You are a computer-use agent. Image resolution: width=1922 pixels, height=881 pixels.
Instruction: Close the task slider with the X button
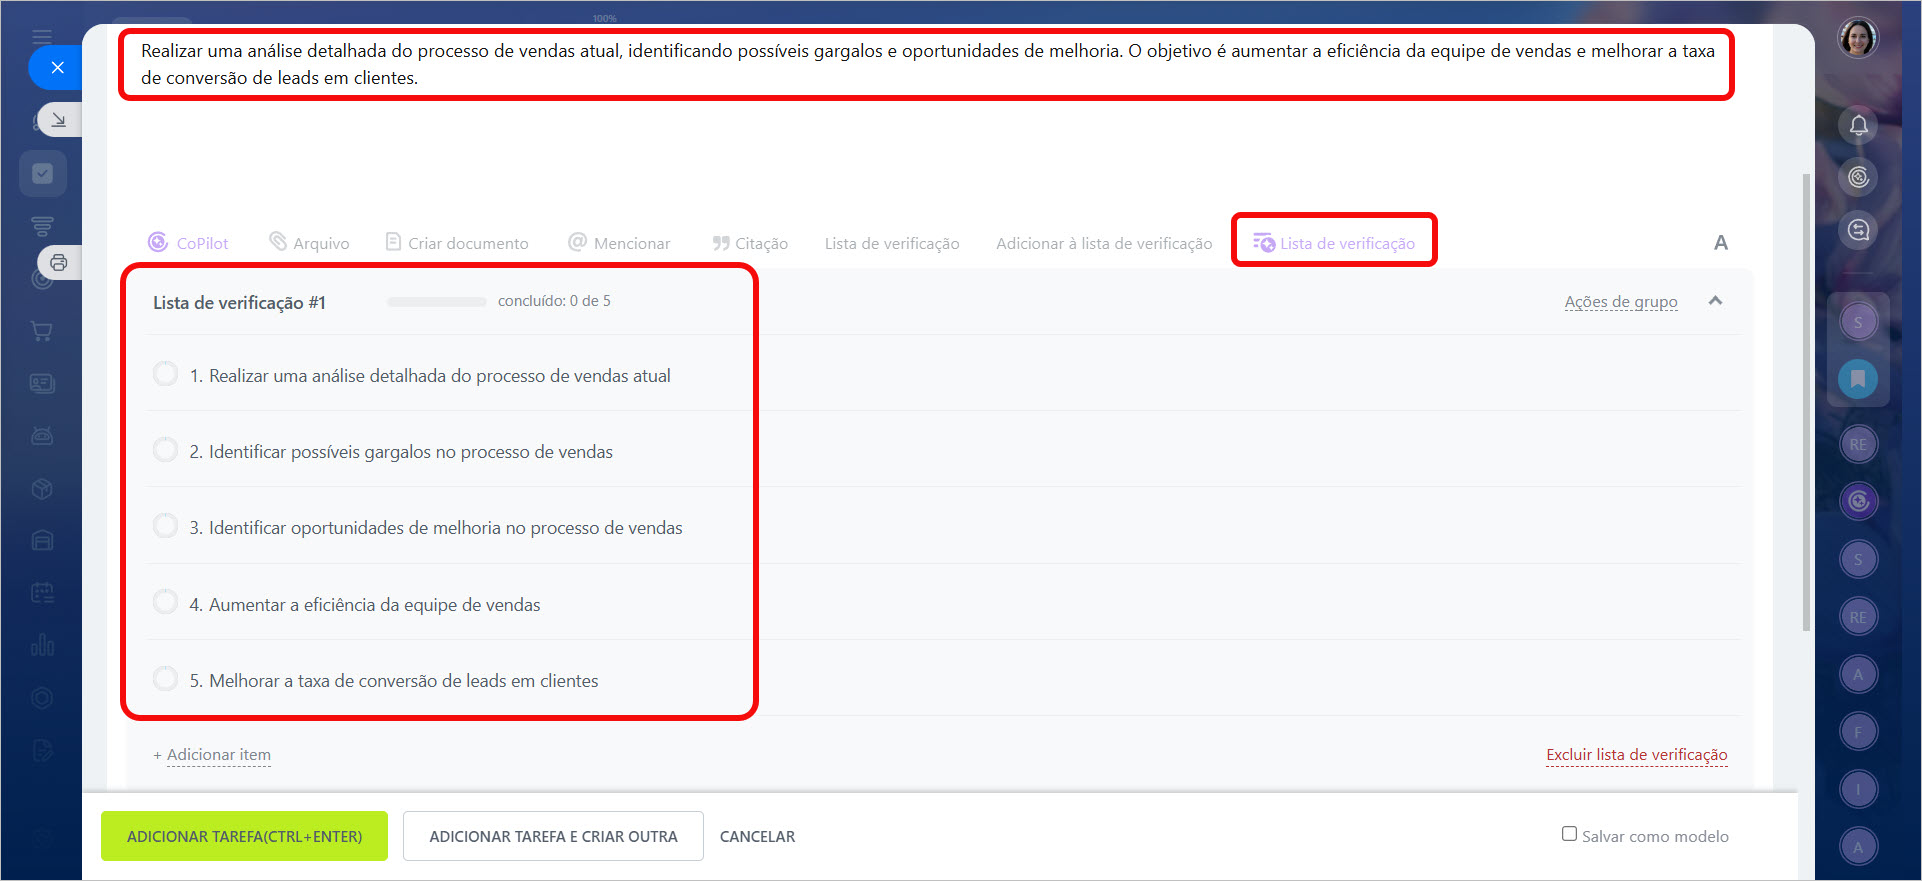point(57,67)
